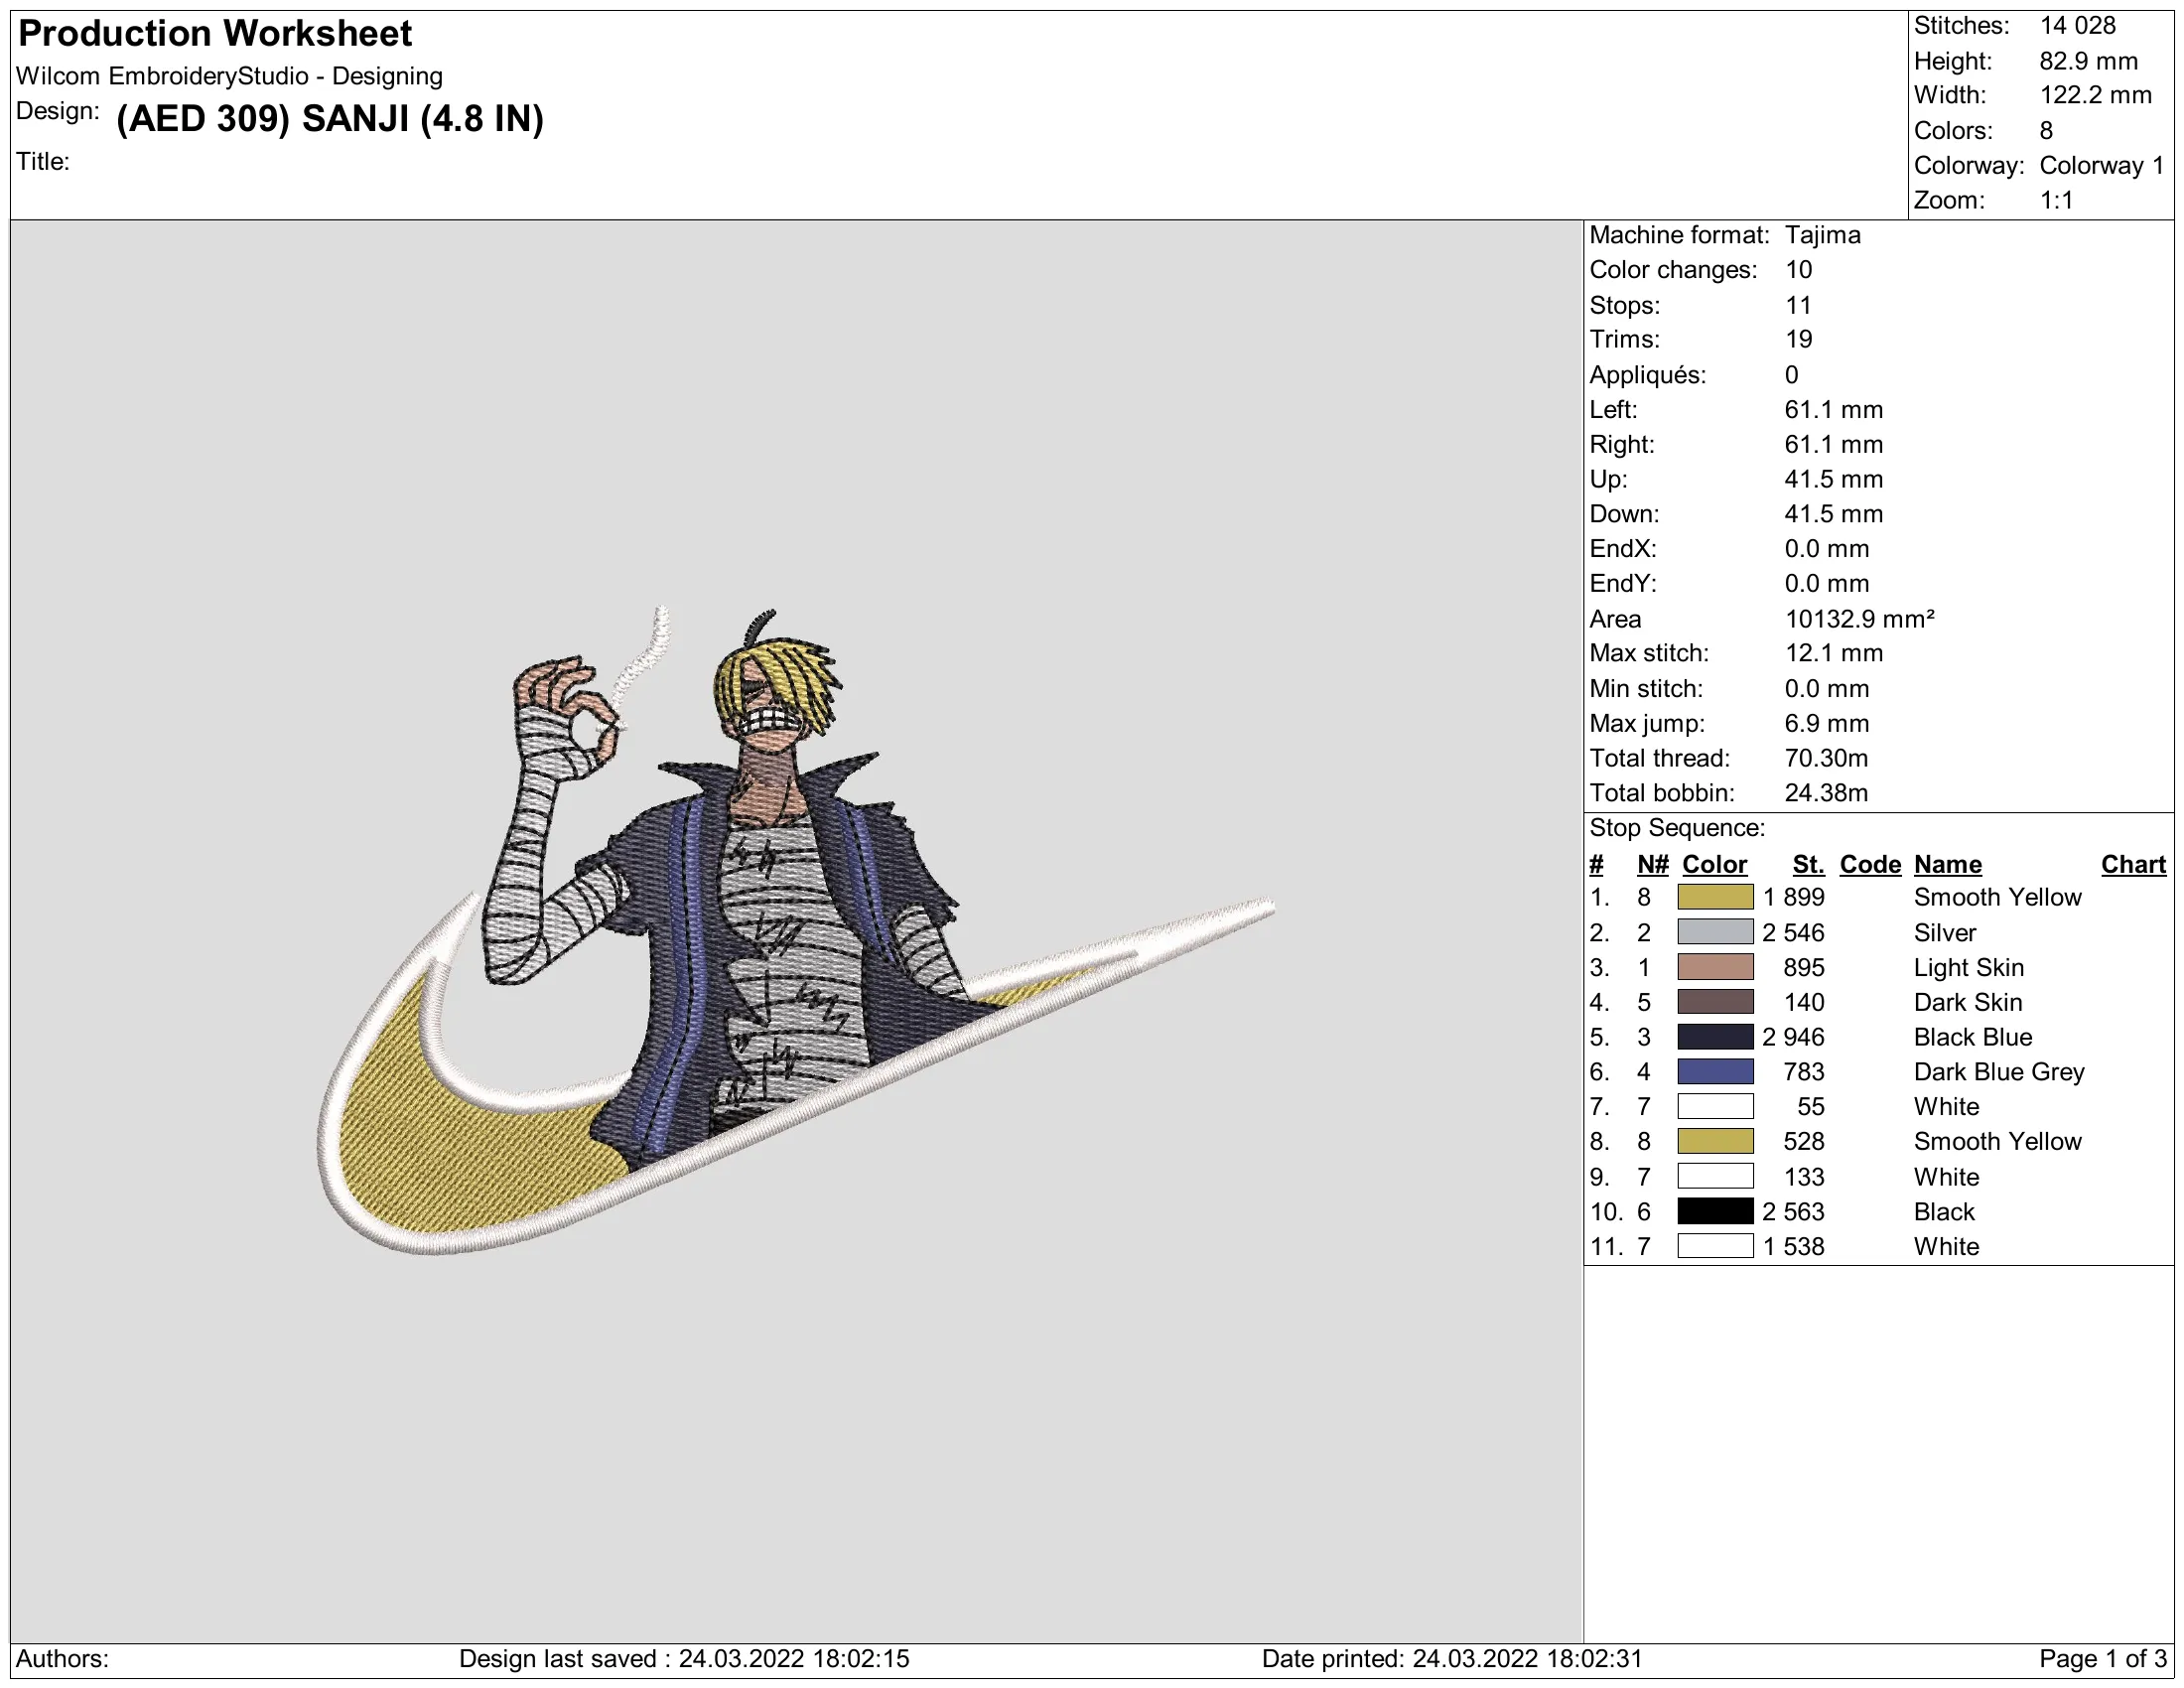Click the 'Production Worksheet' heading
This screenshot has width=2184, height=1688.
[215, 34]
